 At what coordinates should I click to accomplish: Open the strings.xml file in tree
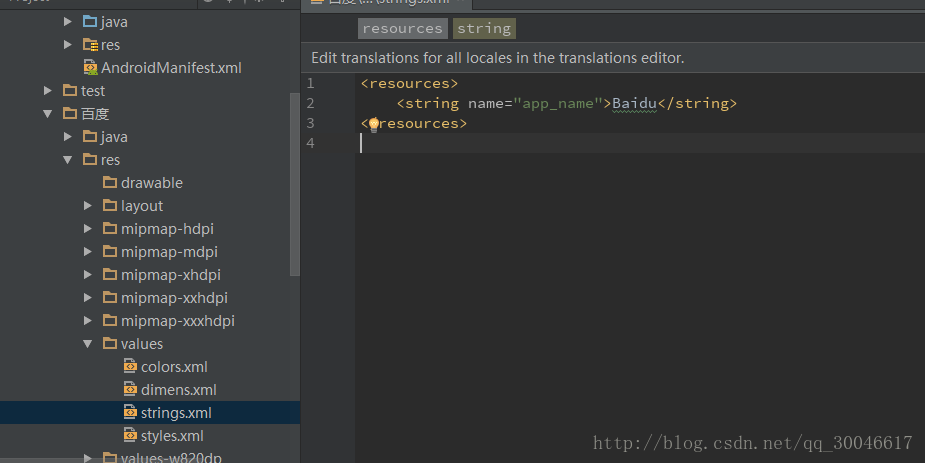[176, 412]
